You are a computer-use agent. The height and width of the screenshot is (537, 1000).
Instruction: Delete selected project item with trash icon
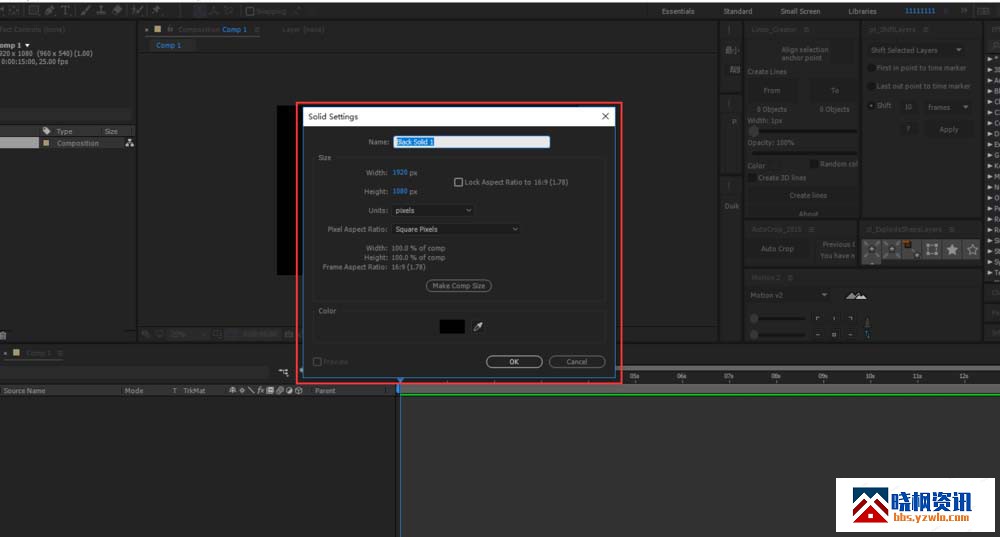[3, 335]
